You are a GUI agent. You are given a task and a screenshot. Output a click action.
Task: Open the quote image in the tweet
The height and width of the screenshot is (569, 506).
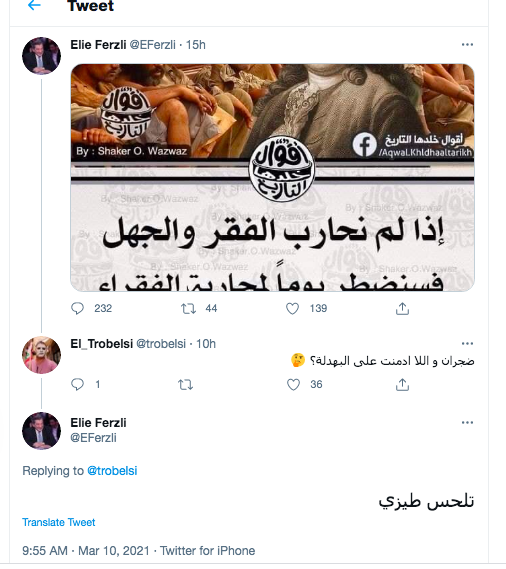(272, 177)
